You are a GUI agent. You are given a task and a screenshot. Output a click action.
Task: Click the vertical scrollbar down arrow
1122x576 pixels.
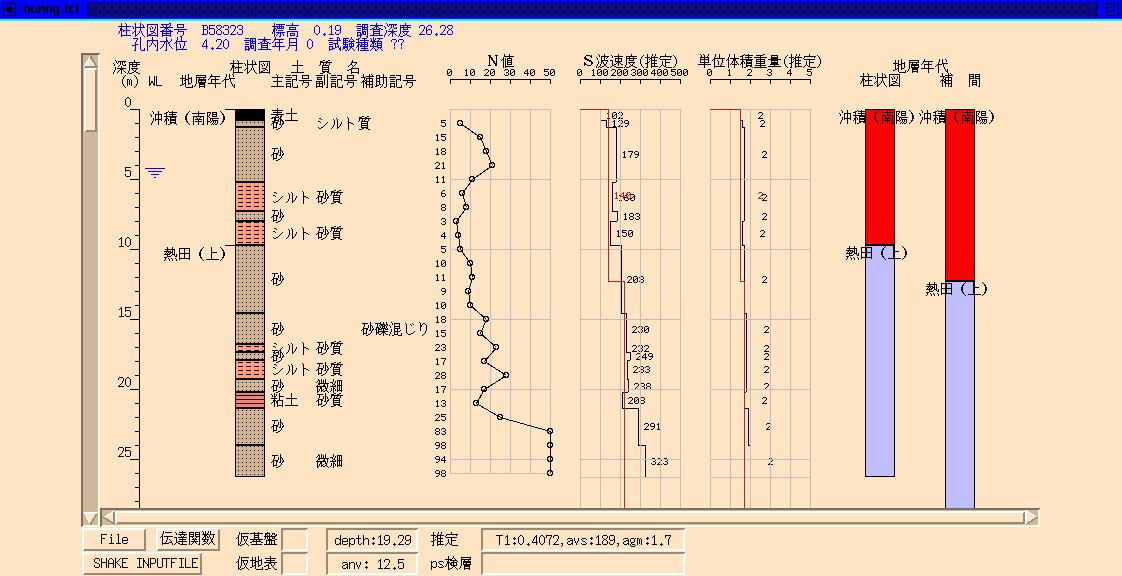coord(90,517)
